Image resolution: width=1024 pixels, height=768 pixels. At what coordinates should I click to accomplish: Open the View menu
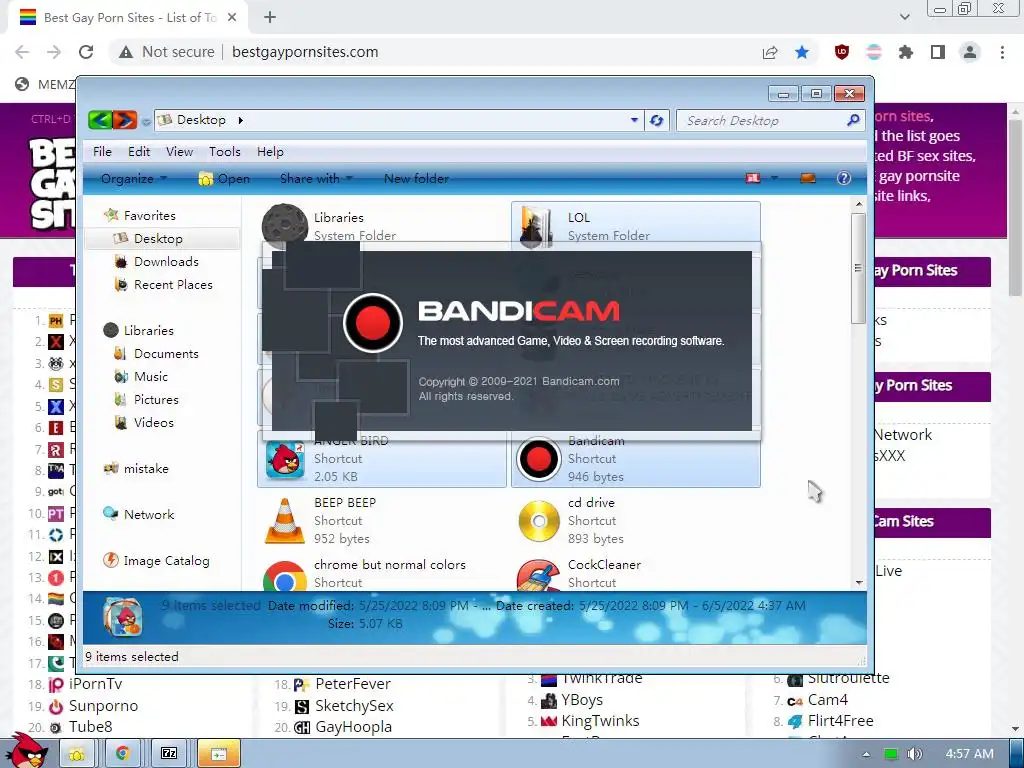tap(179, 152)
